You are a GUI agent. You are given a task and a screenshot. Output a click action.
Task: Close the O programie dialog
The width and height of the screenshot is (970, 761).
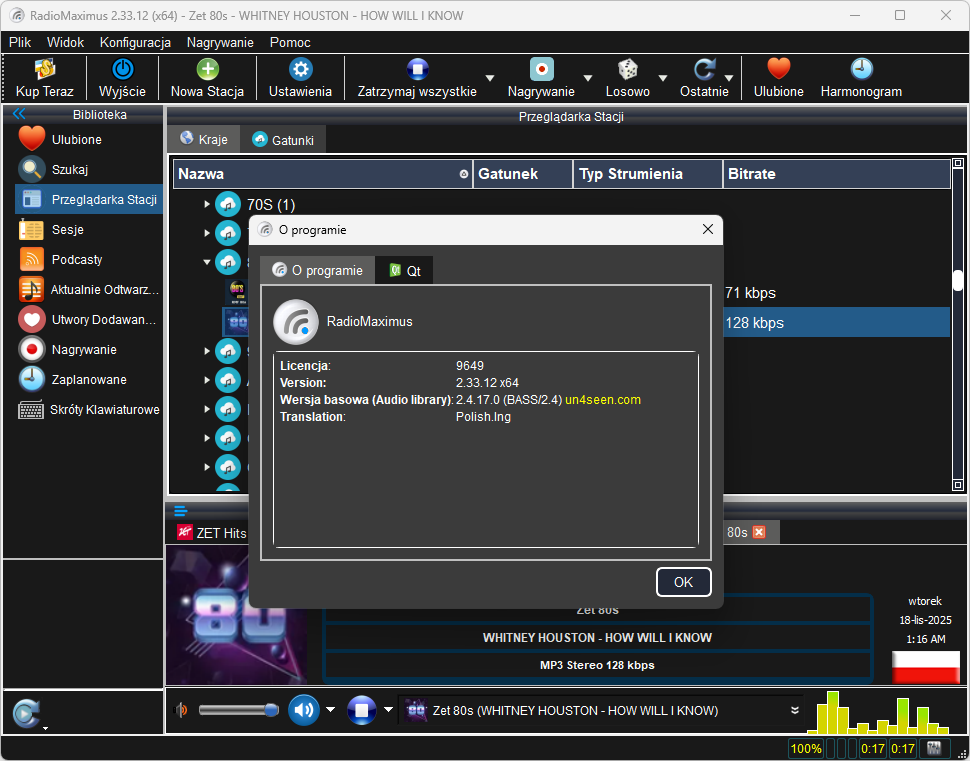click(708, 230)
